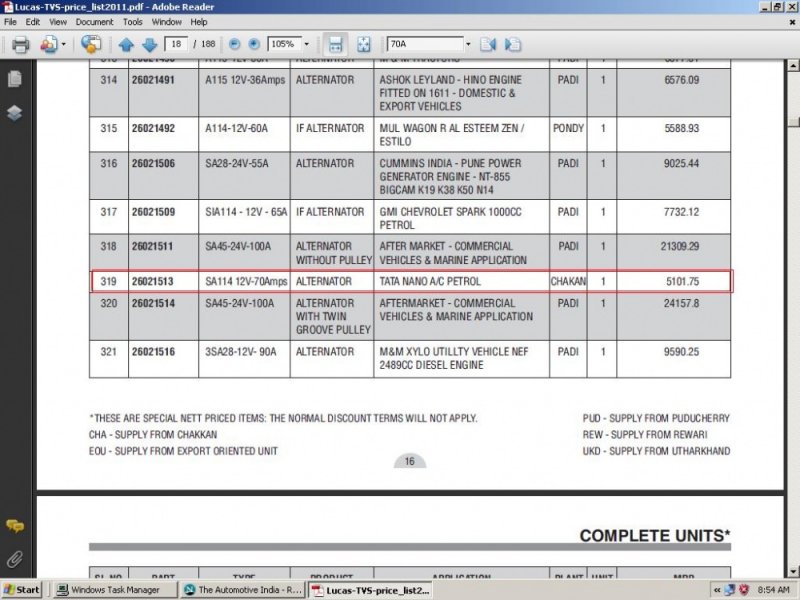Open the Window menu

pos(166,22)
